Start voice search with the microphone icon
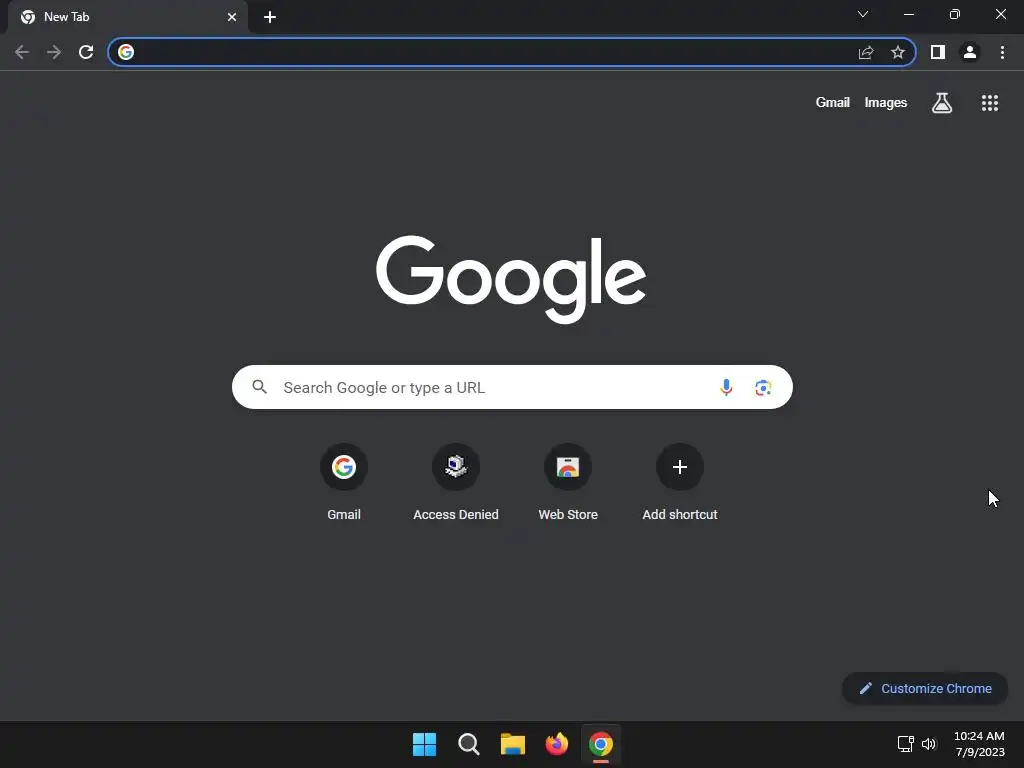1024x768 pixels. pos(726,387)
